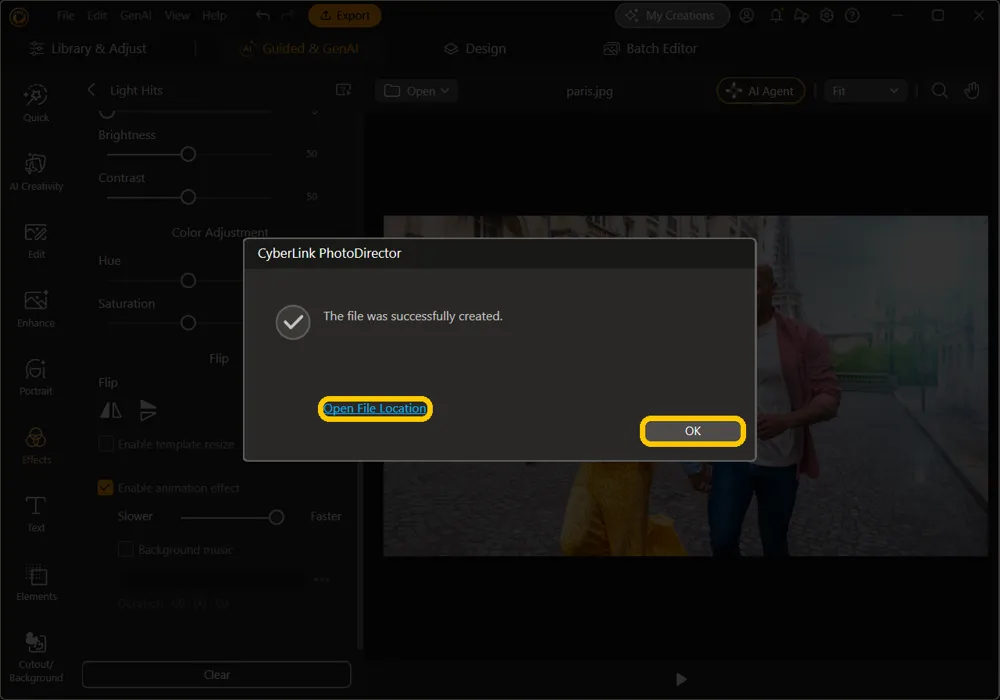Open the notifications bell icon

pyautogui.click(x=776, y=15)
